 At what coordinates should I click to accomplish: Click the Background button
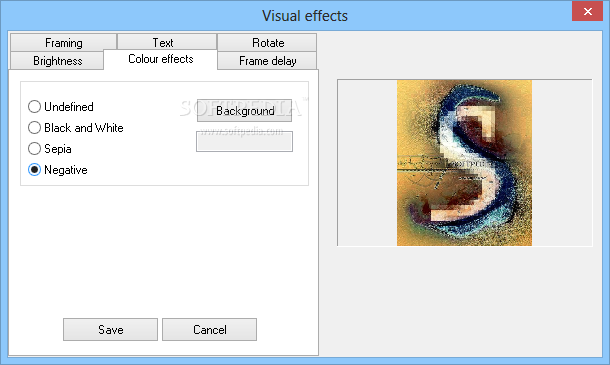244,111
